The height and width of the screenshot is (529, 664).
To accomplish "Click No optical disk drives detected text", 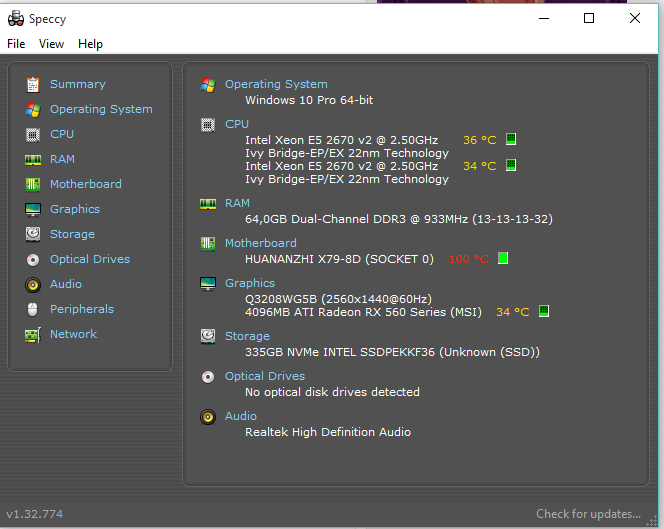I will [x=332, y=392].
